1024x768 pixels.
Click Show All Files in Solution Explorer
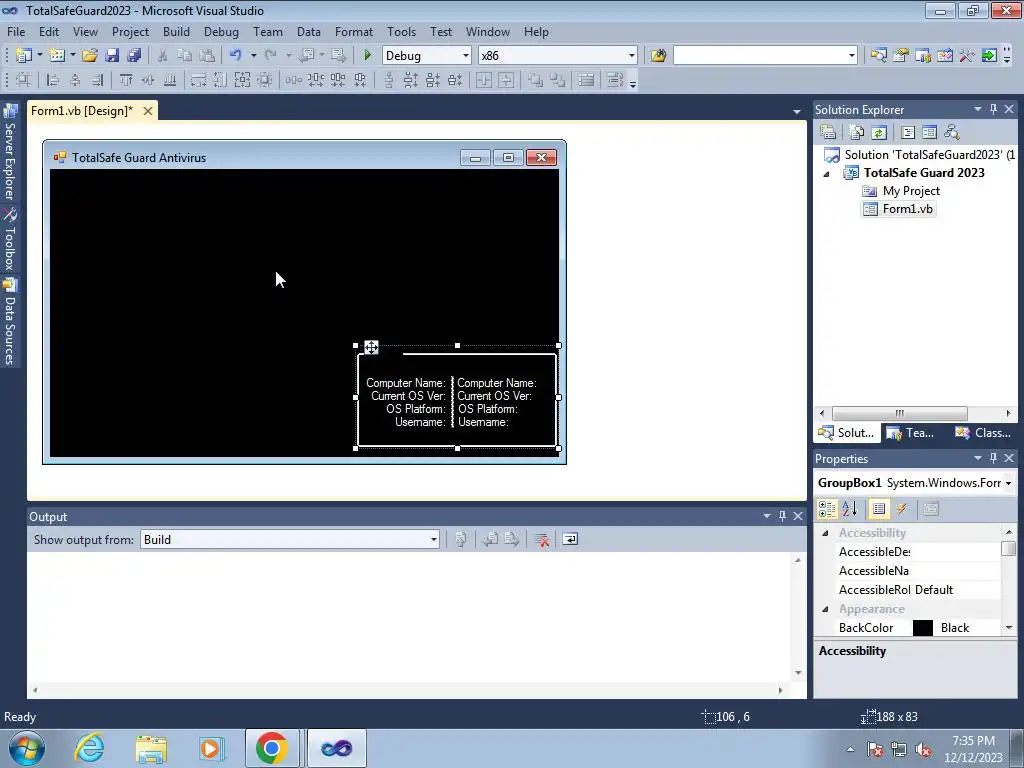857,133
